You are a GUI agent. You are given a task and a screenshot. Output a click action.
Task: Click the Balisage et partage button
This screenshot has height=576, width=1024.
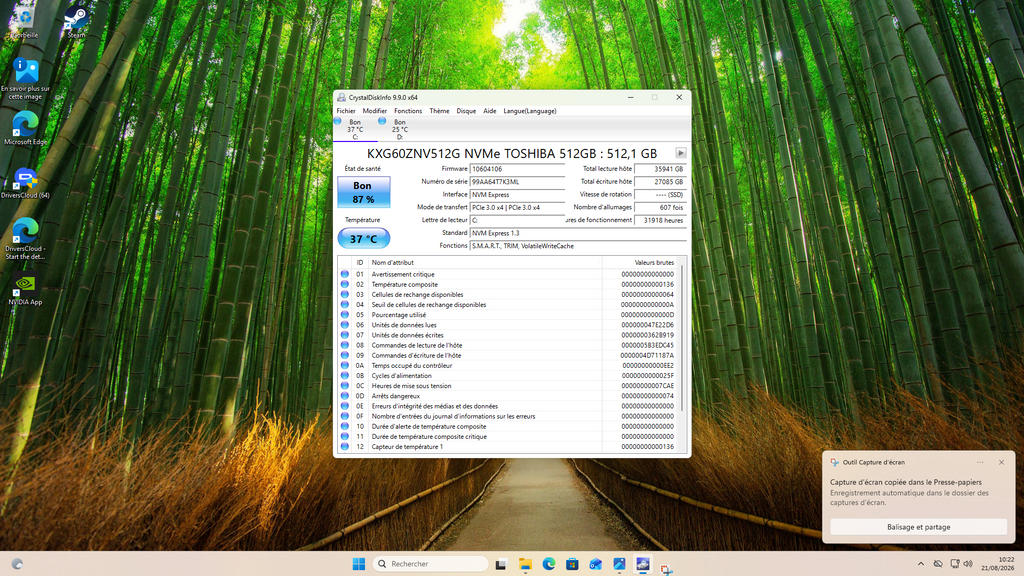click(918, 527)
